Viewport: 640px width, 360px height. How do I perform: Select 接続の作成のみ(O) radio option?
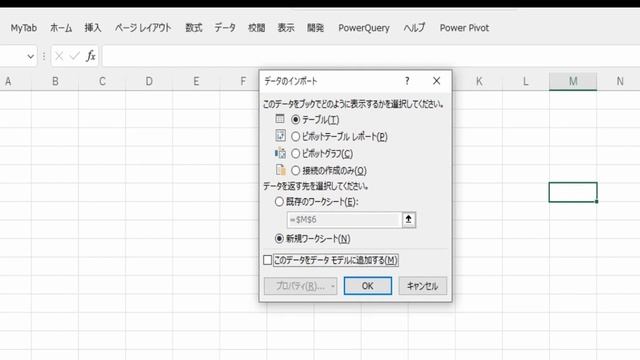tap(296, 170)
